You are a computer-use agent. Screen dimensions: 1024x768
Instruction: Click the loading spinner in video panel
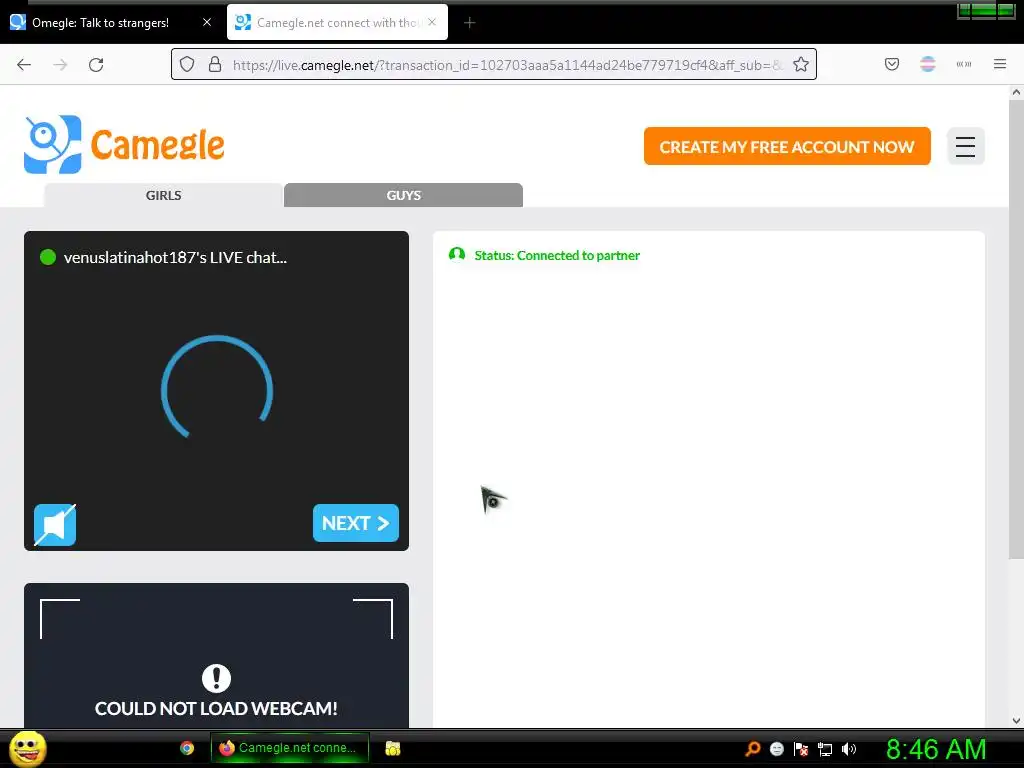pos(217,387)
